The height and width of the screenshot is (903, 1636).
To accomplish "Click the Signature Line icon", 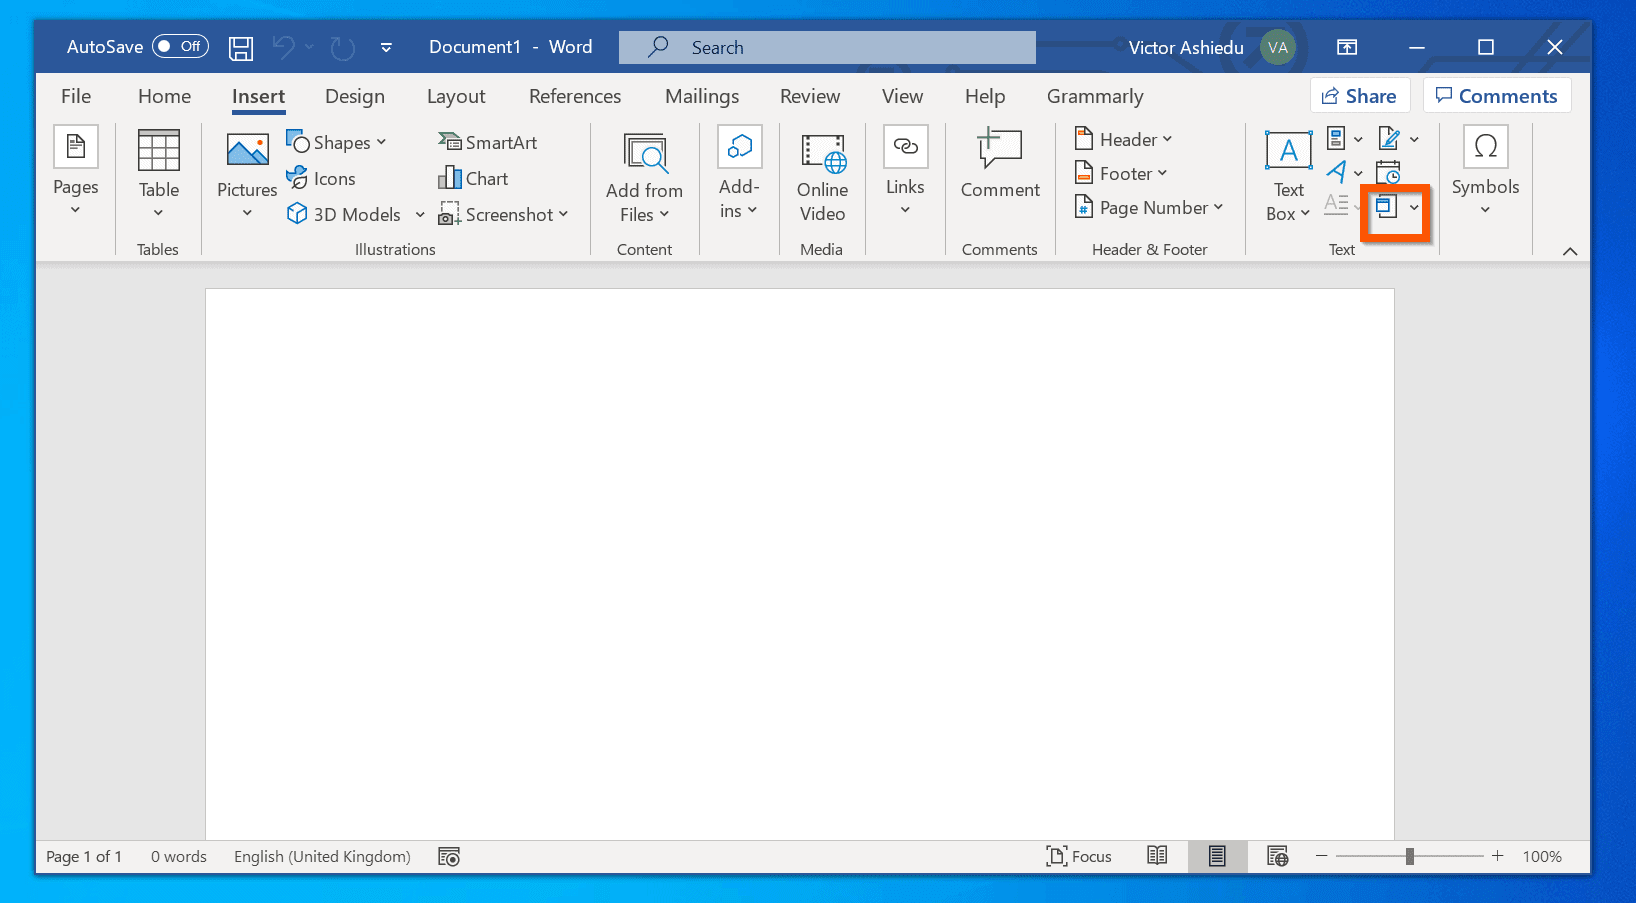I will [x=1389, y=138].
